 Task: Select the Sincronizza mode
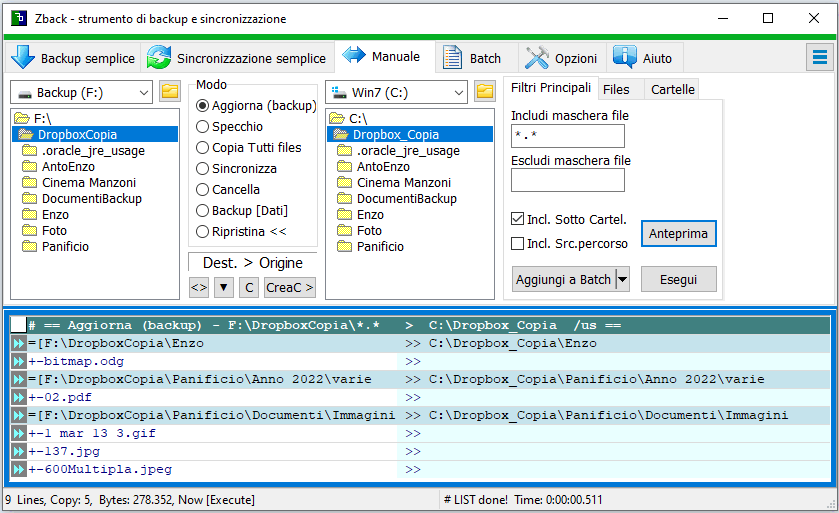pyautogui.click(x=237, y=169)
